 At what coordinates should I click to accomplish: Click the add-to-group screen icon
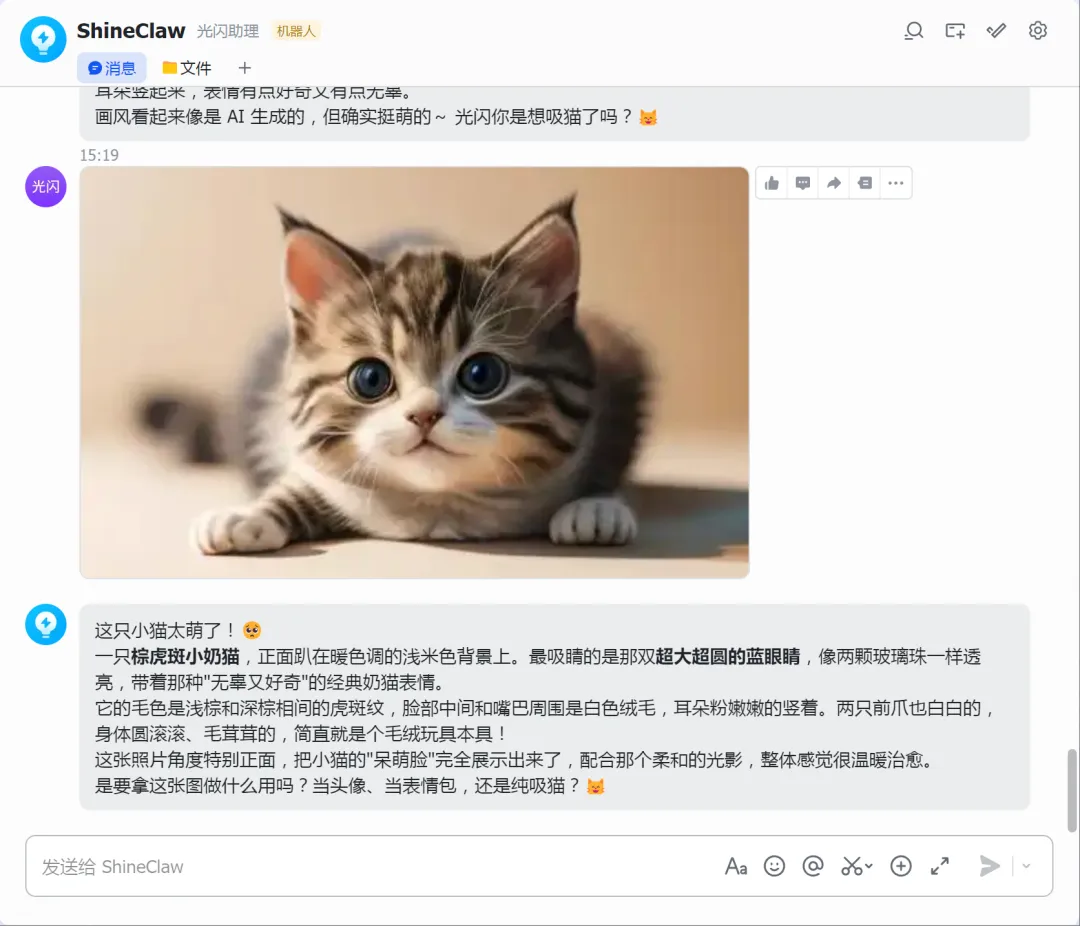tap(955, 30)
